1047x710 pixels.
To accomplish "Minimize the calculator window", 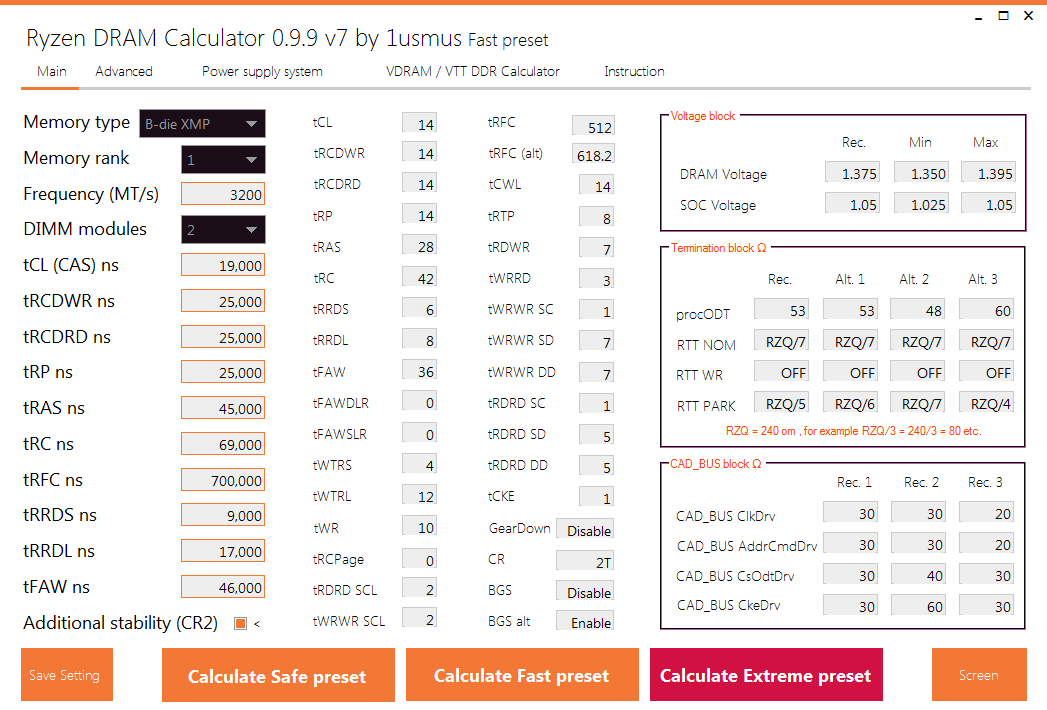I will tap(978, 17).
